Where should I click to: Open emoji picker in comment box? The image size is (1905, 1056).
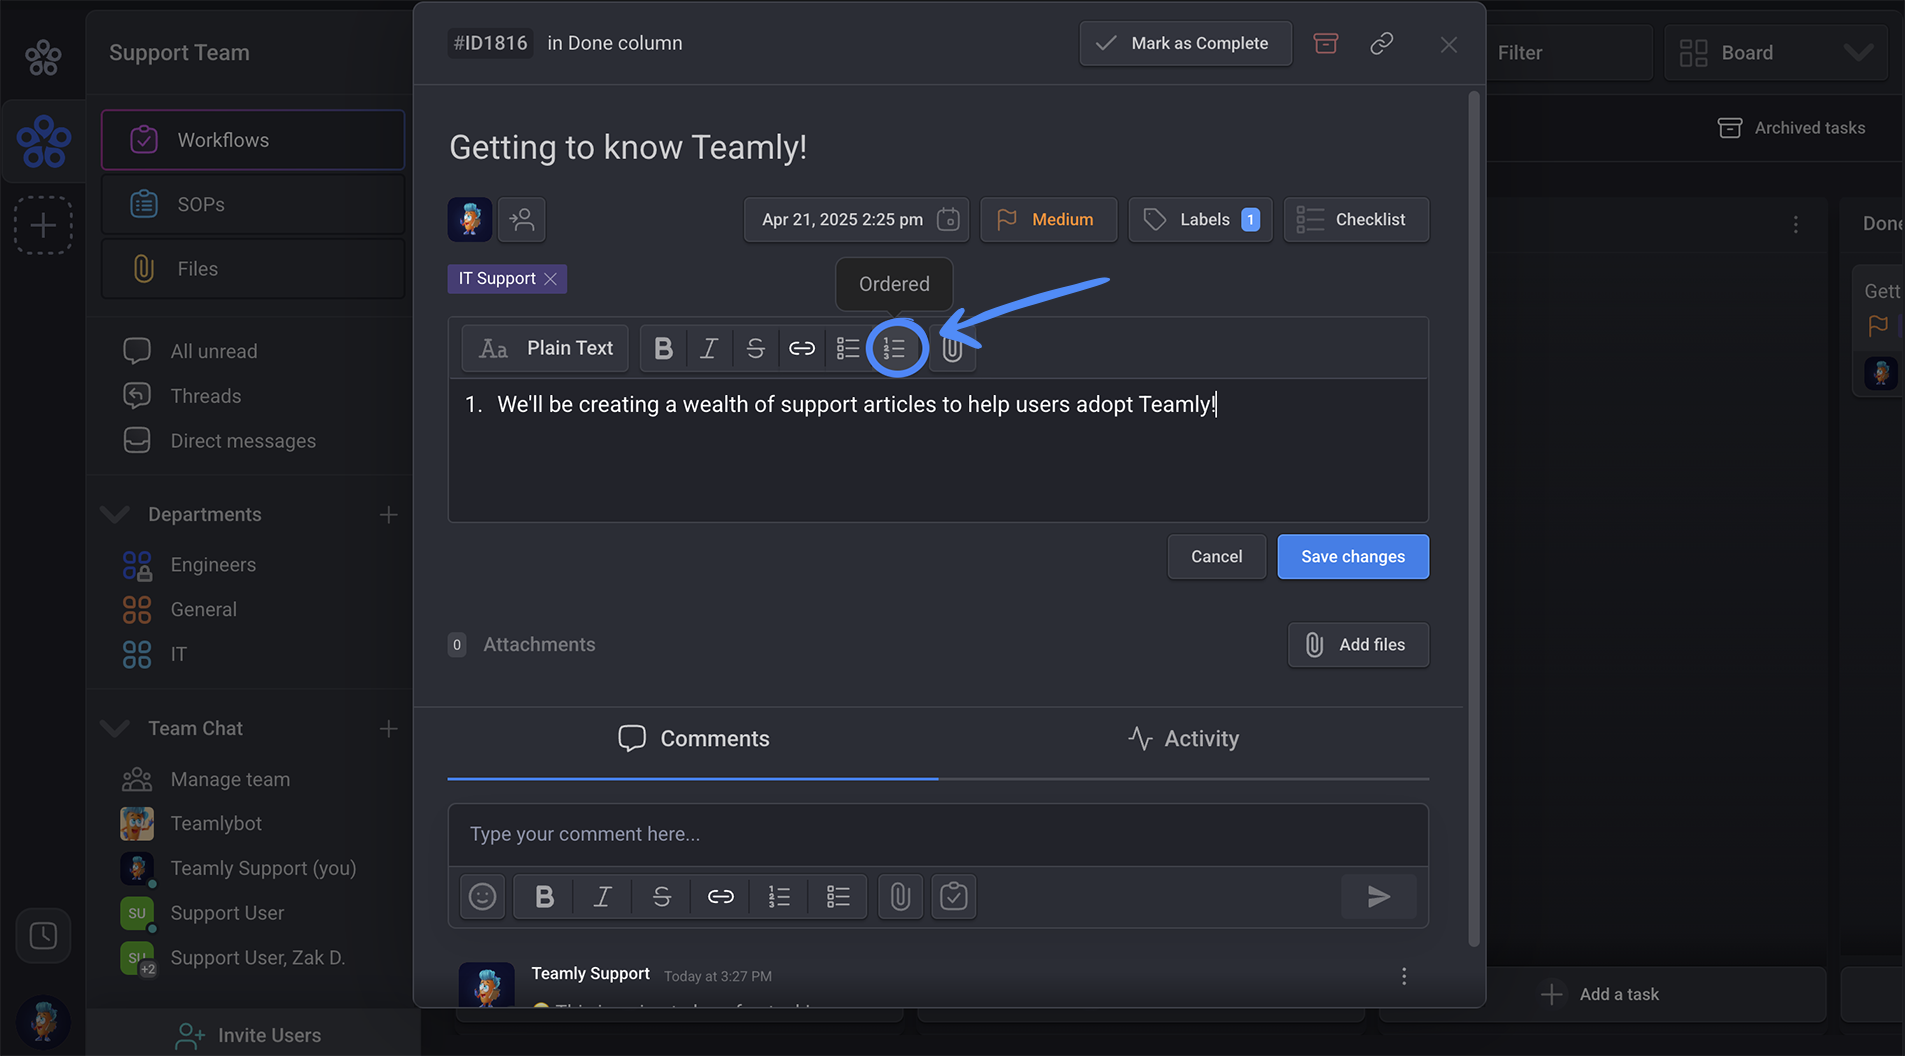[x=483, y=896]
